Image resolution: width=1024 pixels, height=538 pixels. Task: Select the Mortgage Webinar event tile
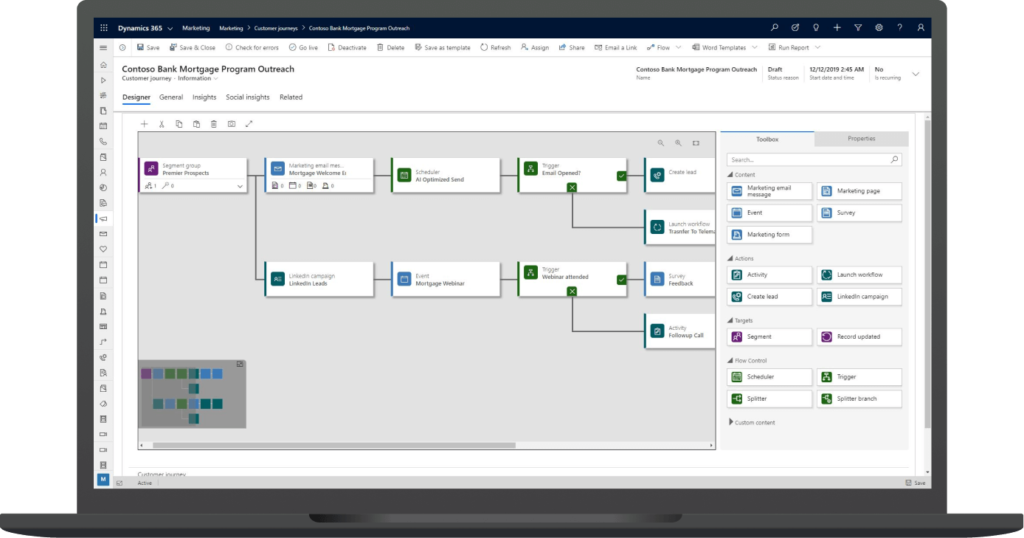[446, 279]
